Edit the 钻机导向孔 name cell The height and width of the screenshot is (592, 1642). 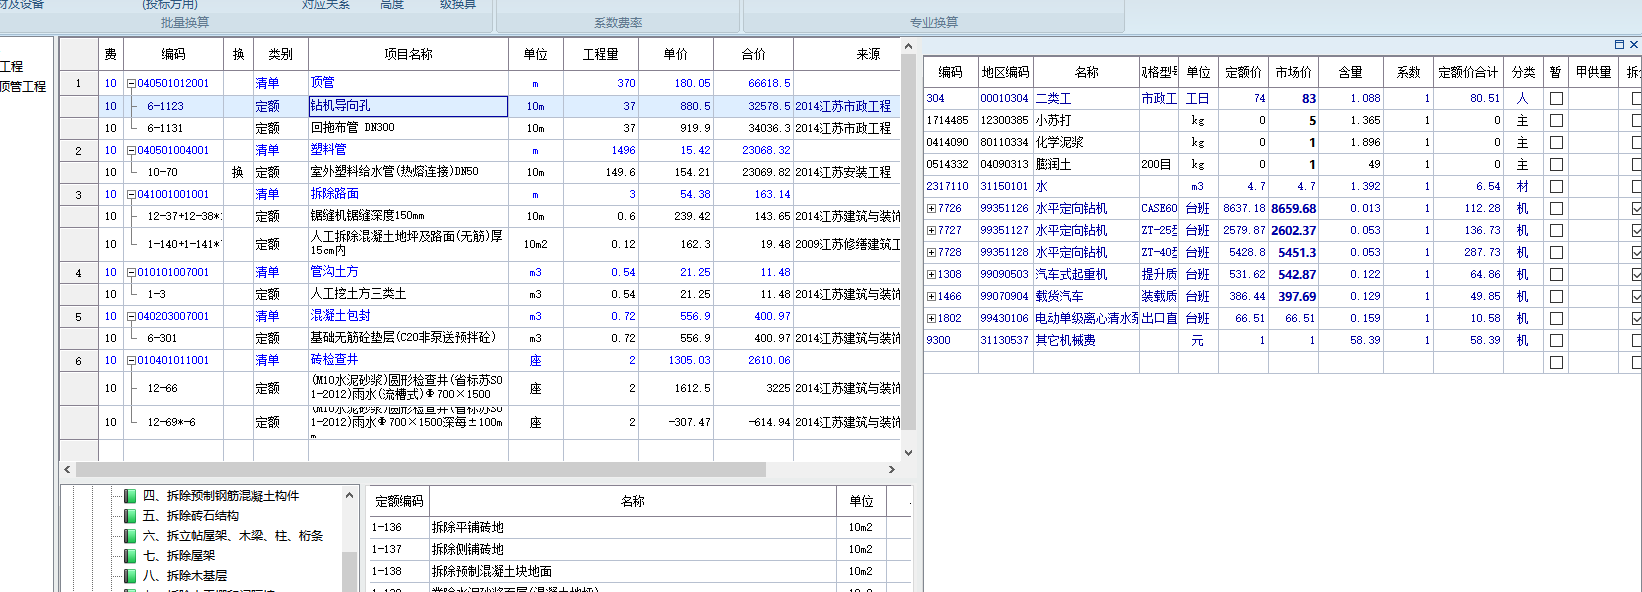coord(408,106)
